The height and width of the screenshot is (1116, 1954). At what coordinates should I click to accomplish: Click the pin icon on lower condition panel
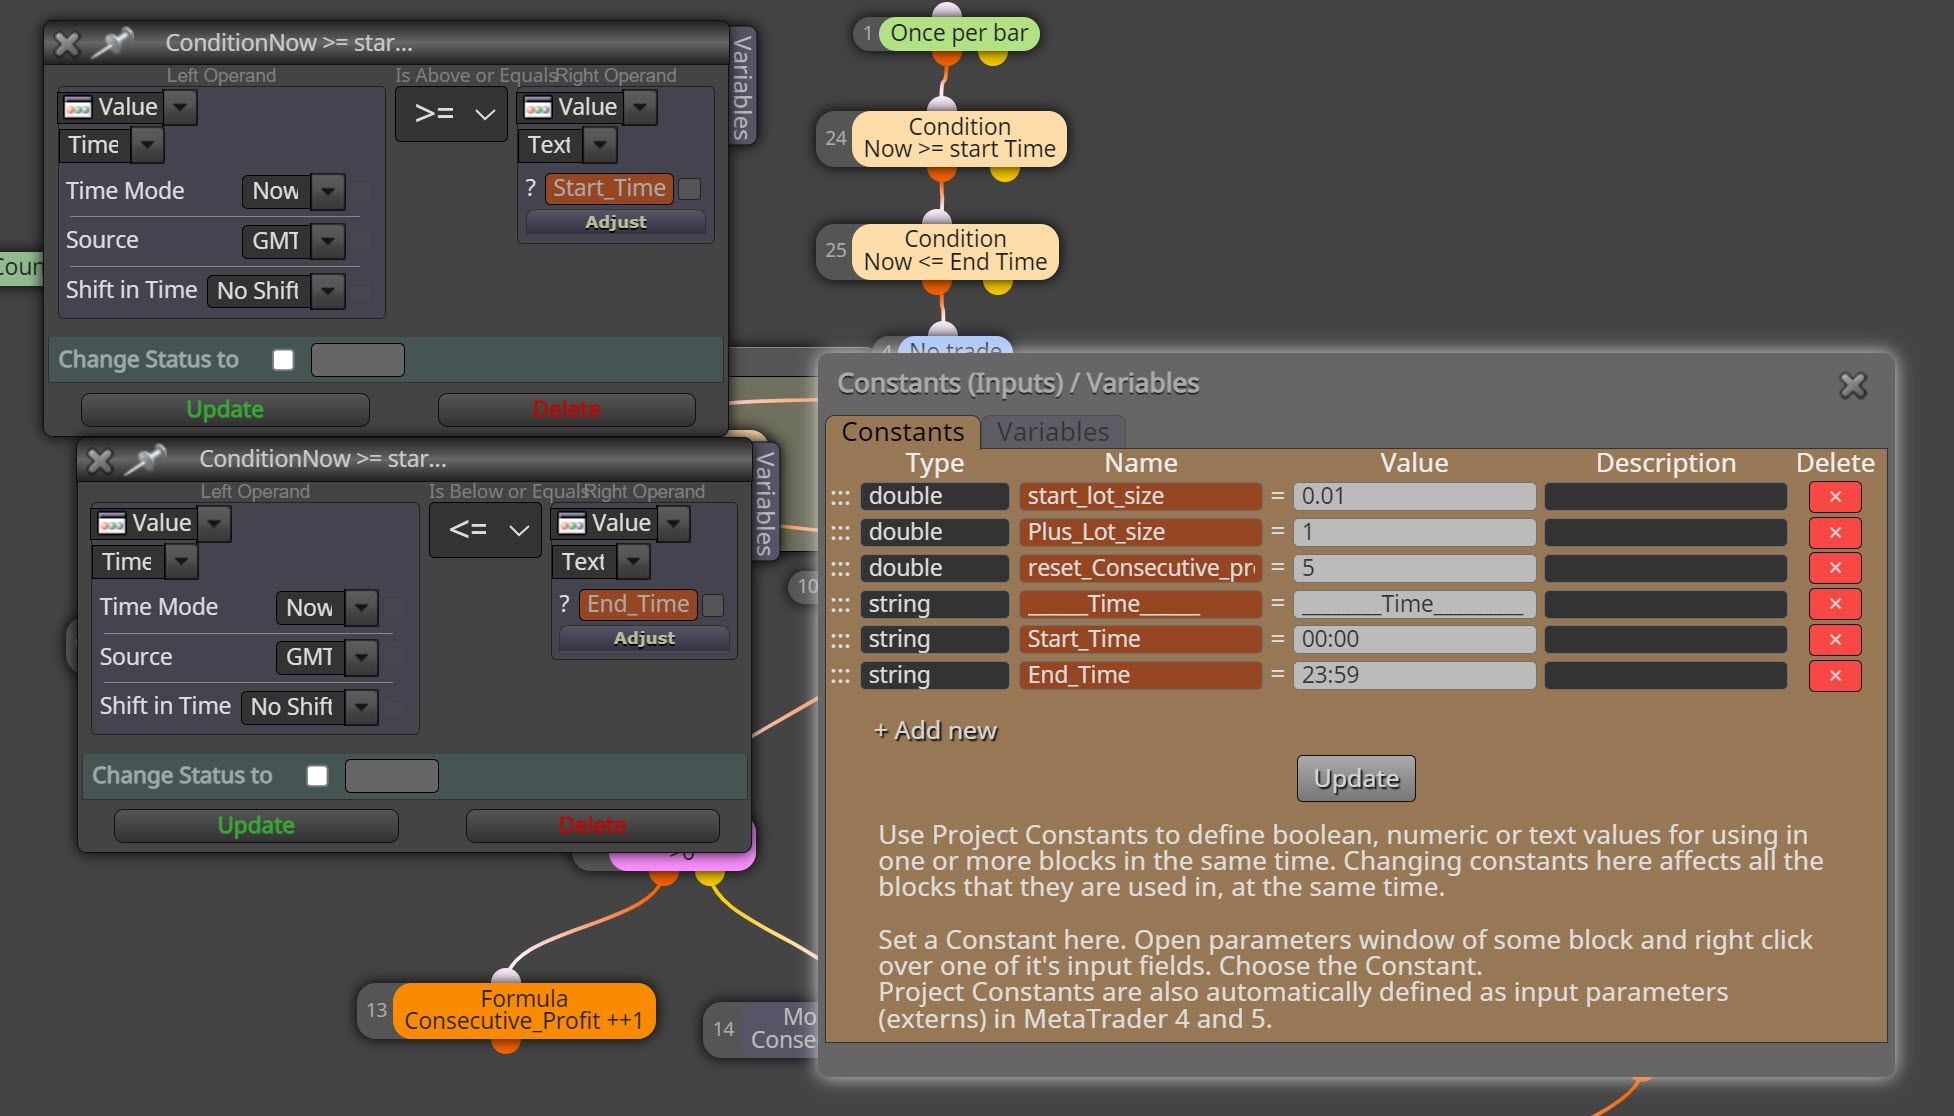[x=146, y=459]
